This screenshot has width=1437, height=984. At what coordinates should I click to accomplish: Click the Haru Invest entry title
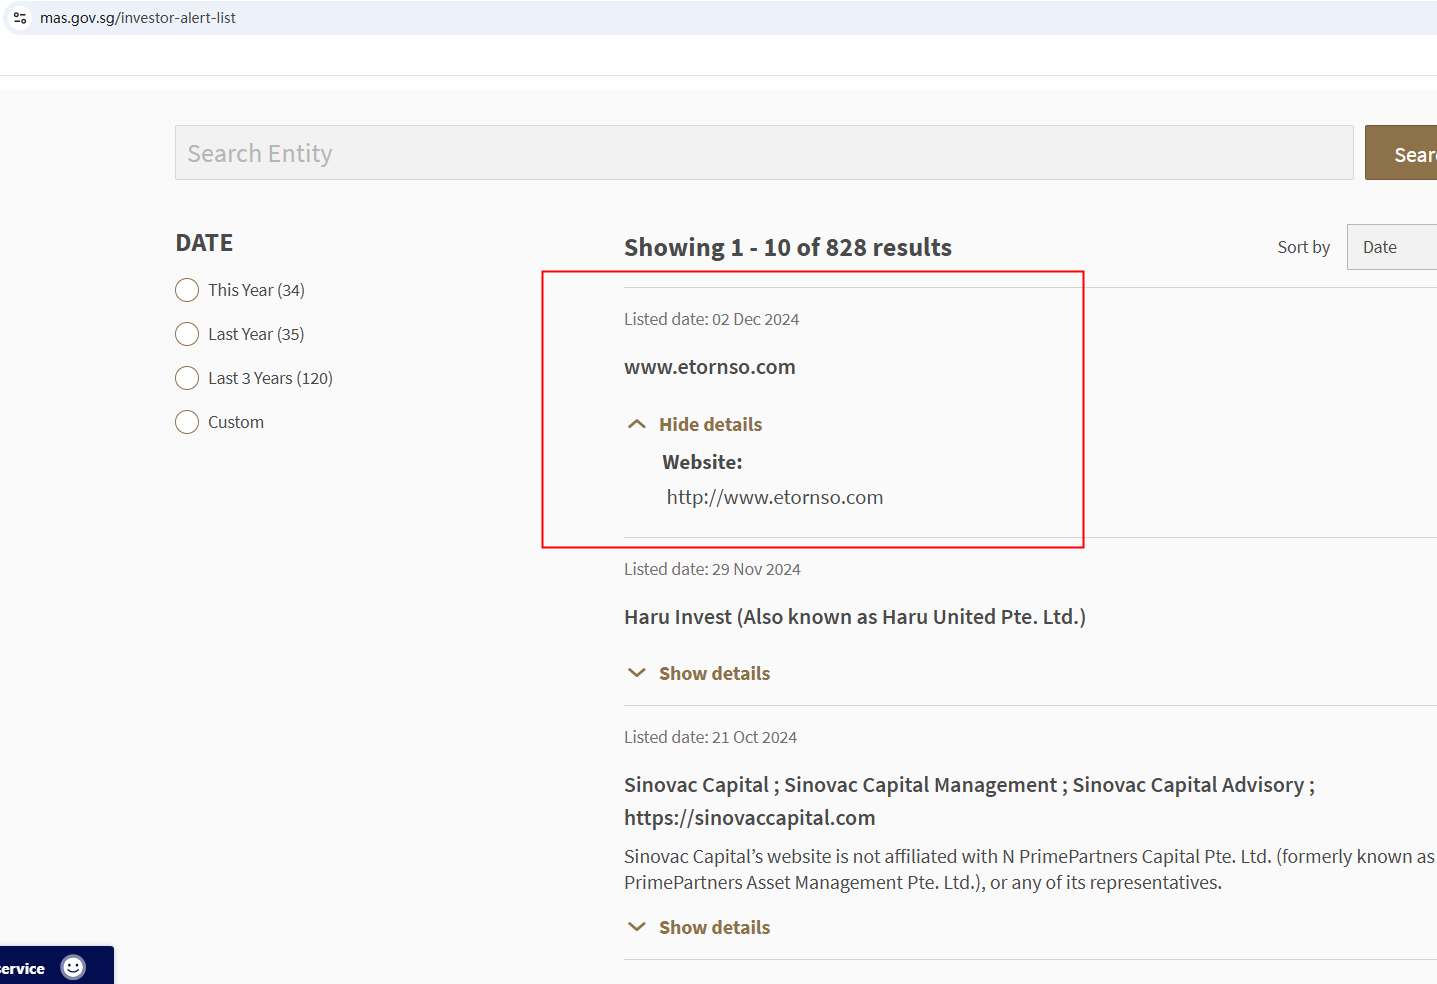[854, 617]
